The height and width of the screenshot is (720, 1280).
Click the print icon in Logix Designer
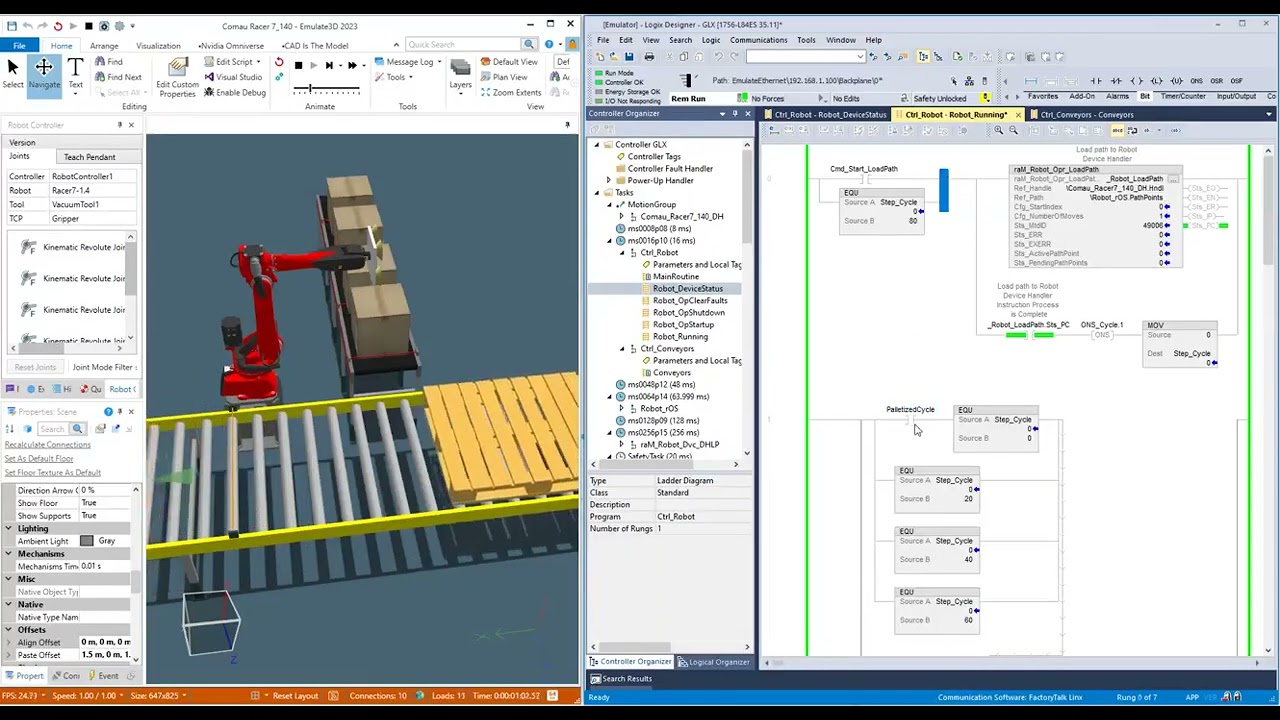pyautogui.click(x=648, y=57)
